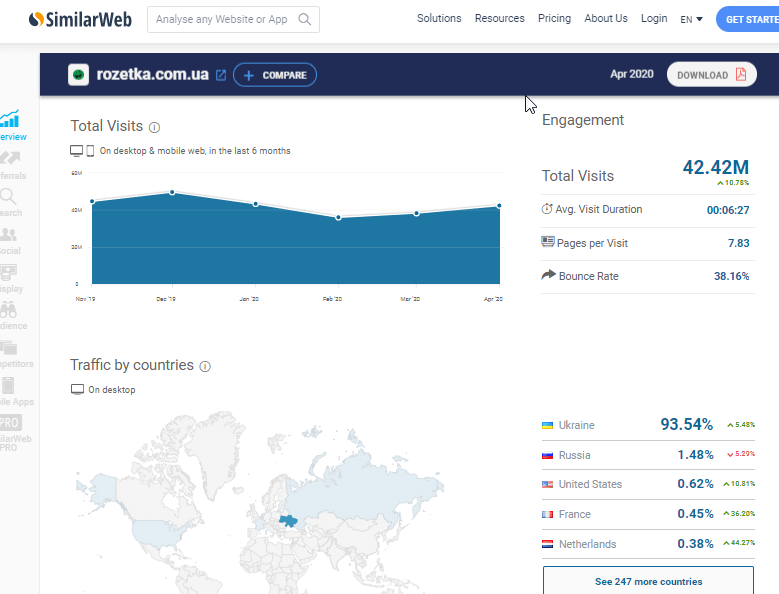Viewport: 779px width, 594px height.
Task: Open the Audience sidebar section
Action: click(x=9, y=315)
